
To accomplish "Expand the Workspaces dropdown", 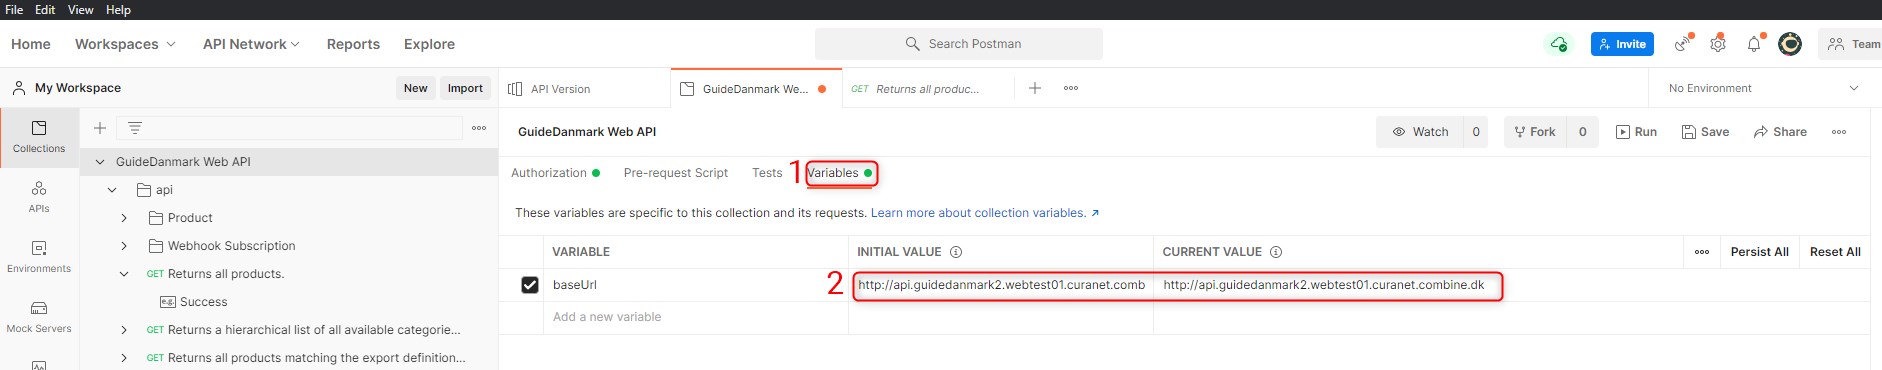I will coord(126,44).
